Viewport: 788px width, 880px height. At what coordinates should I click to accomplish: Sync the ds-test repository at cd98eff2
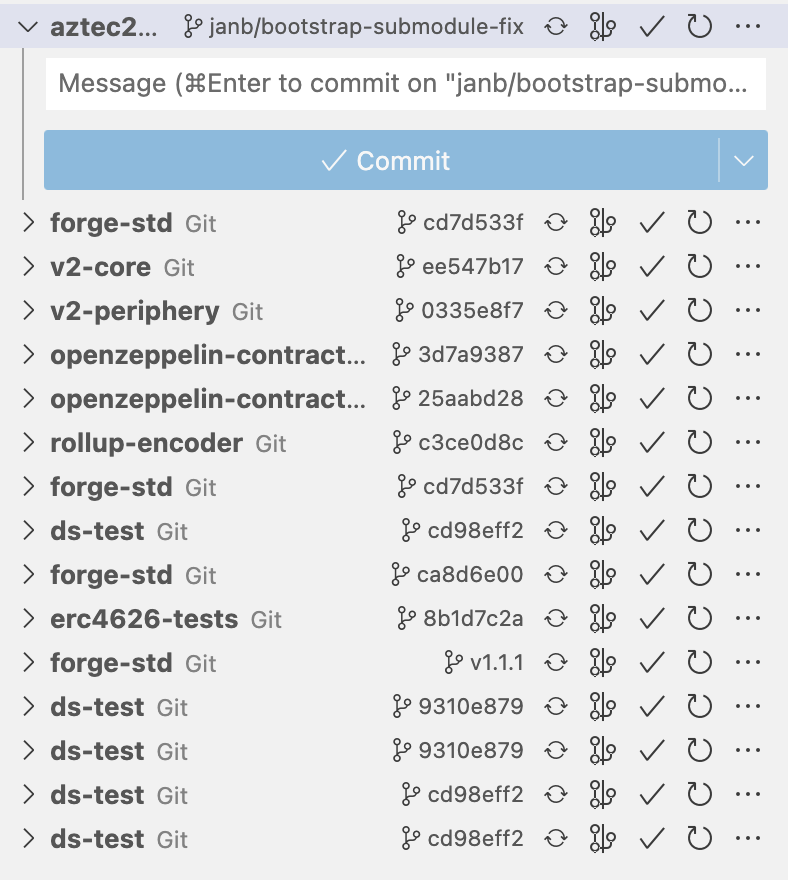[x=556, y=530]
